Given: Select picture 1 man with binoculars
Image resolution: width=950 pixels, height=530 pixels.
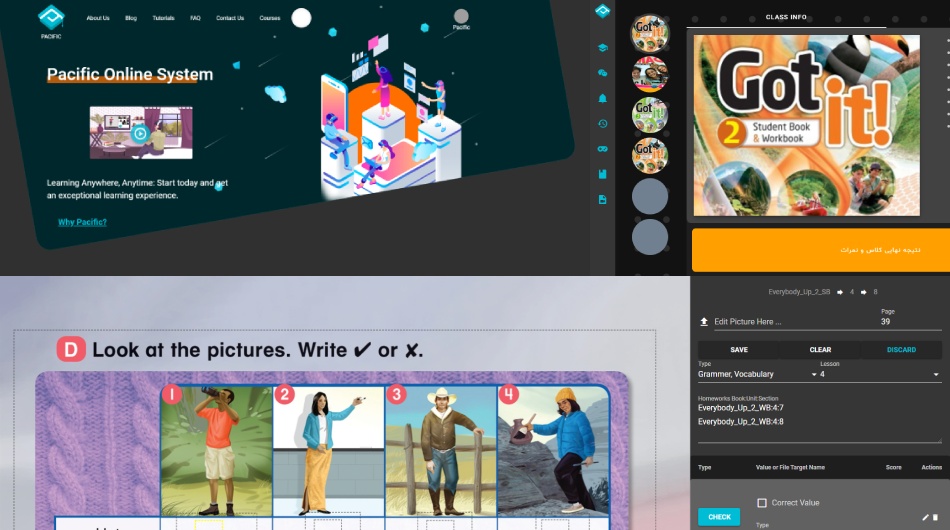Looking at the screenshot, I should [217, 451].
